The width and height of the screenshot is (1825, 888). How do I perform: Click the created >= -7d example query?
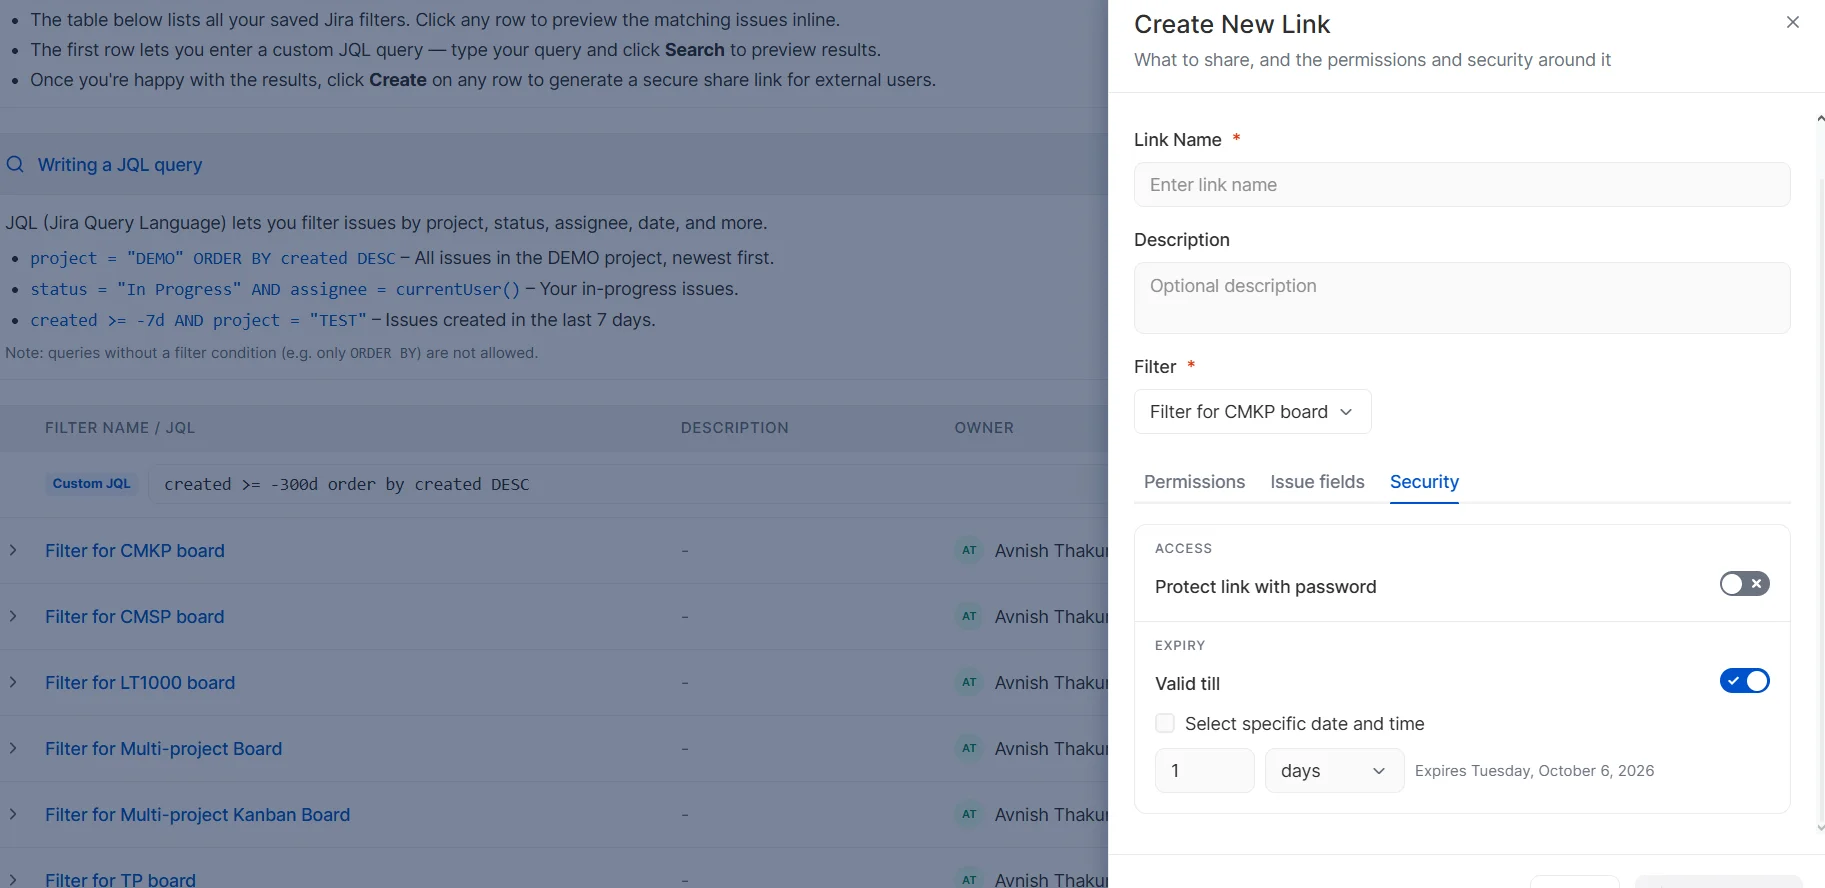(x=198, y=320)
